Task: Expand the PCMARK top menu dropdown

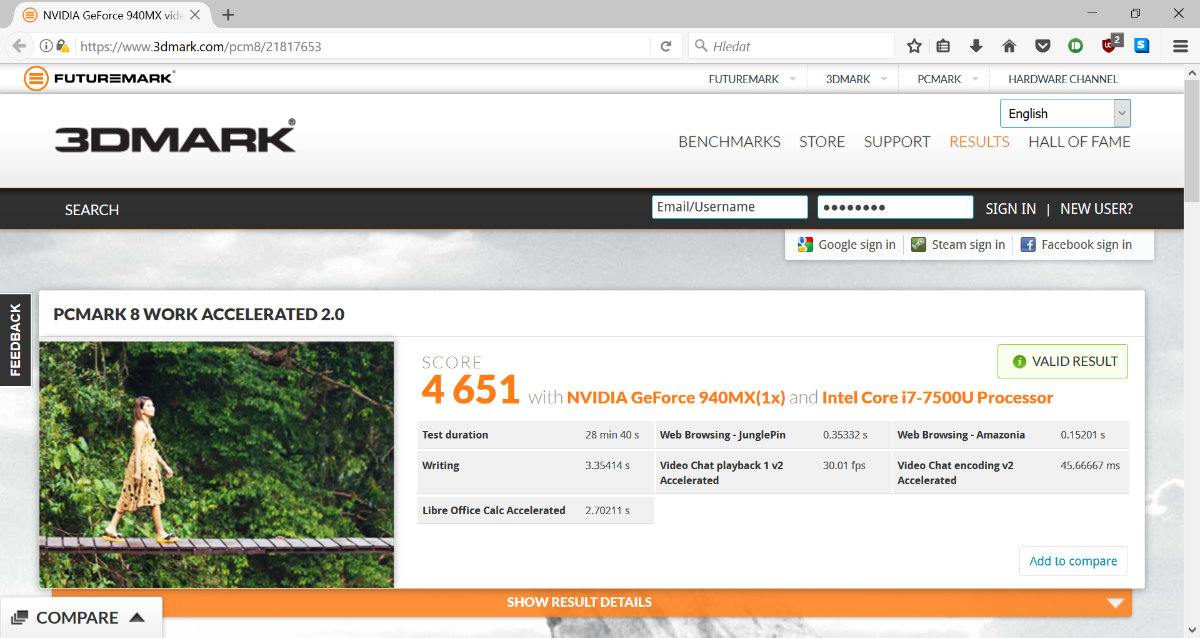Action: coord(974,79)
